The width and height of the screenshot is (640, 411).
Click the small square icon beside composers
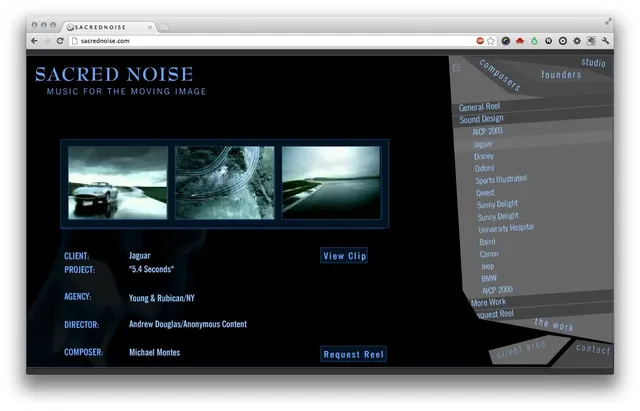tap(457, 67)
